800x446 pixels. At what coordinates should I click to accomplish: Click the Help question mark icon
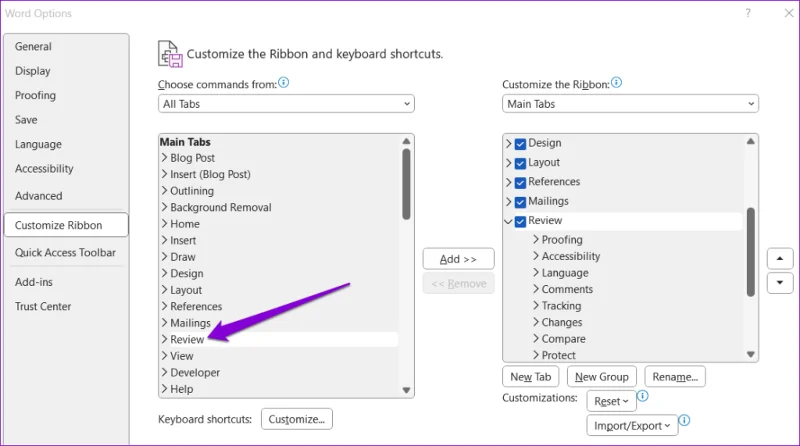pyautogui.click(x=748, y=13)
